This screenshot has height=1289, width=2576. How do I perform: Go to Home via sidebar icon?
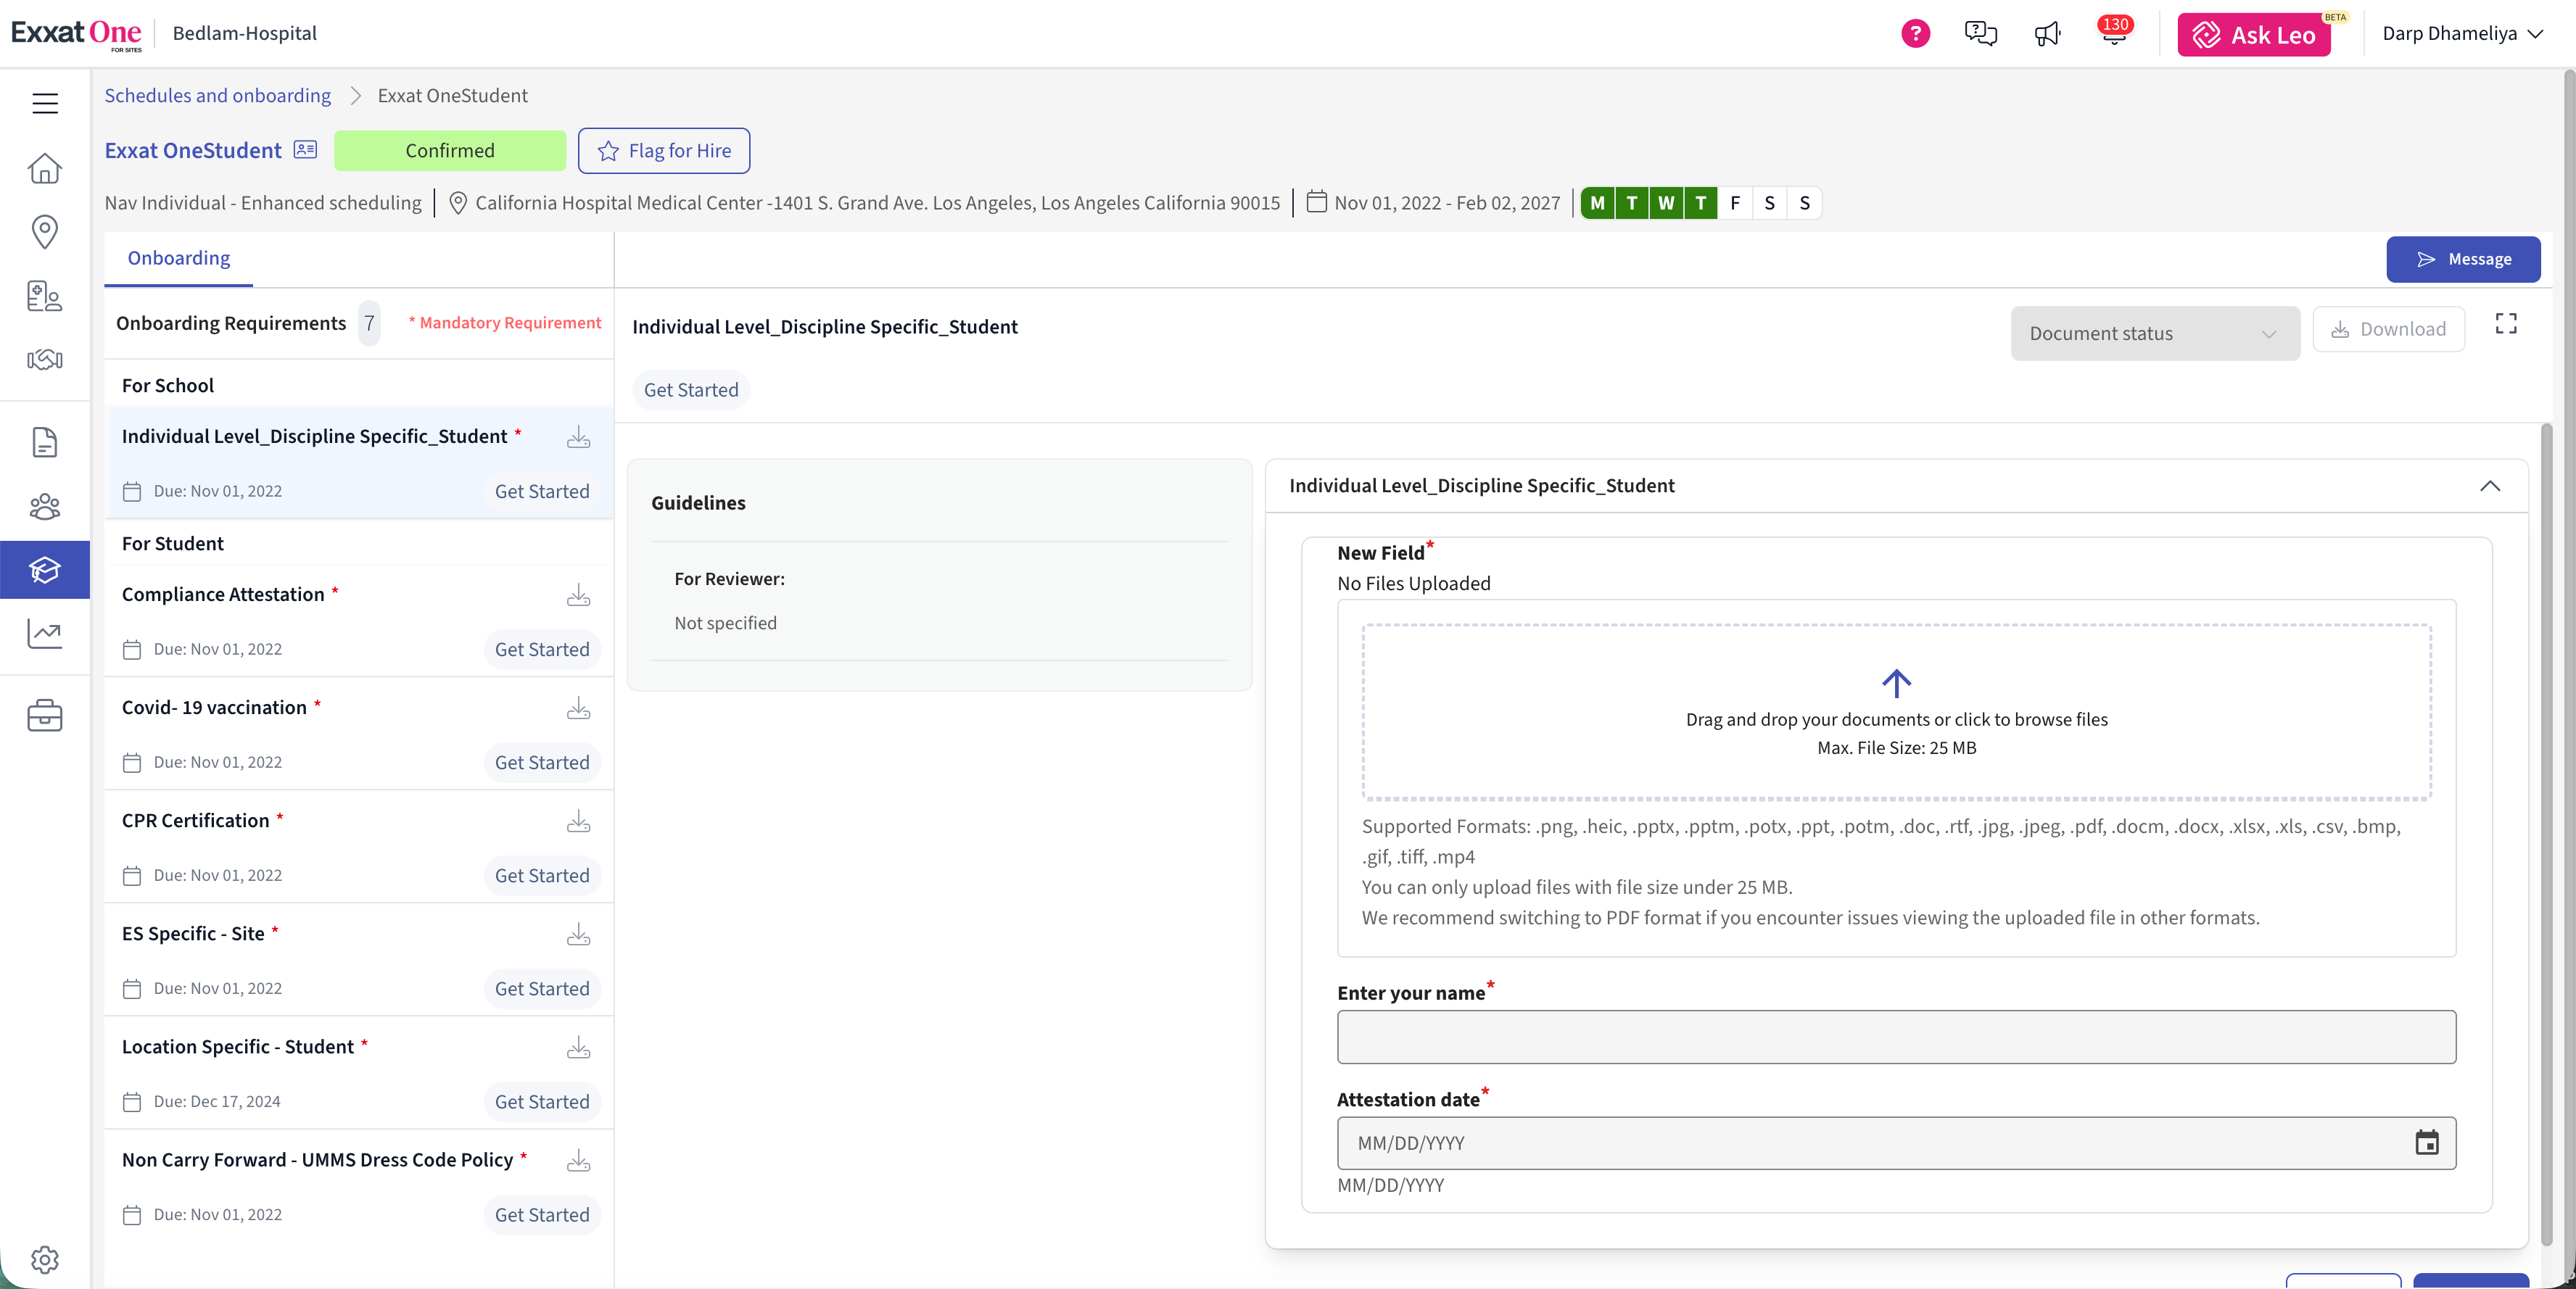click(x=45, y=168)
